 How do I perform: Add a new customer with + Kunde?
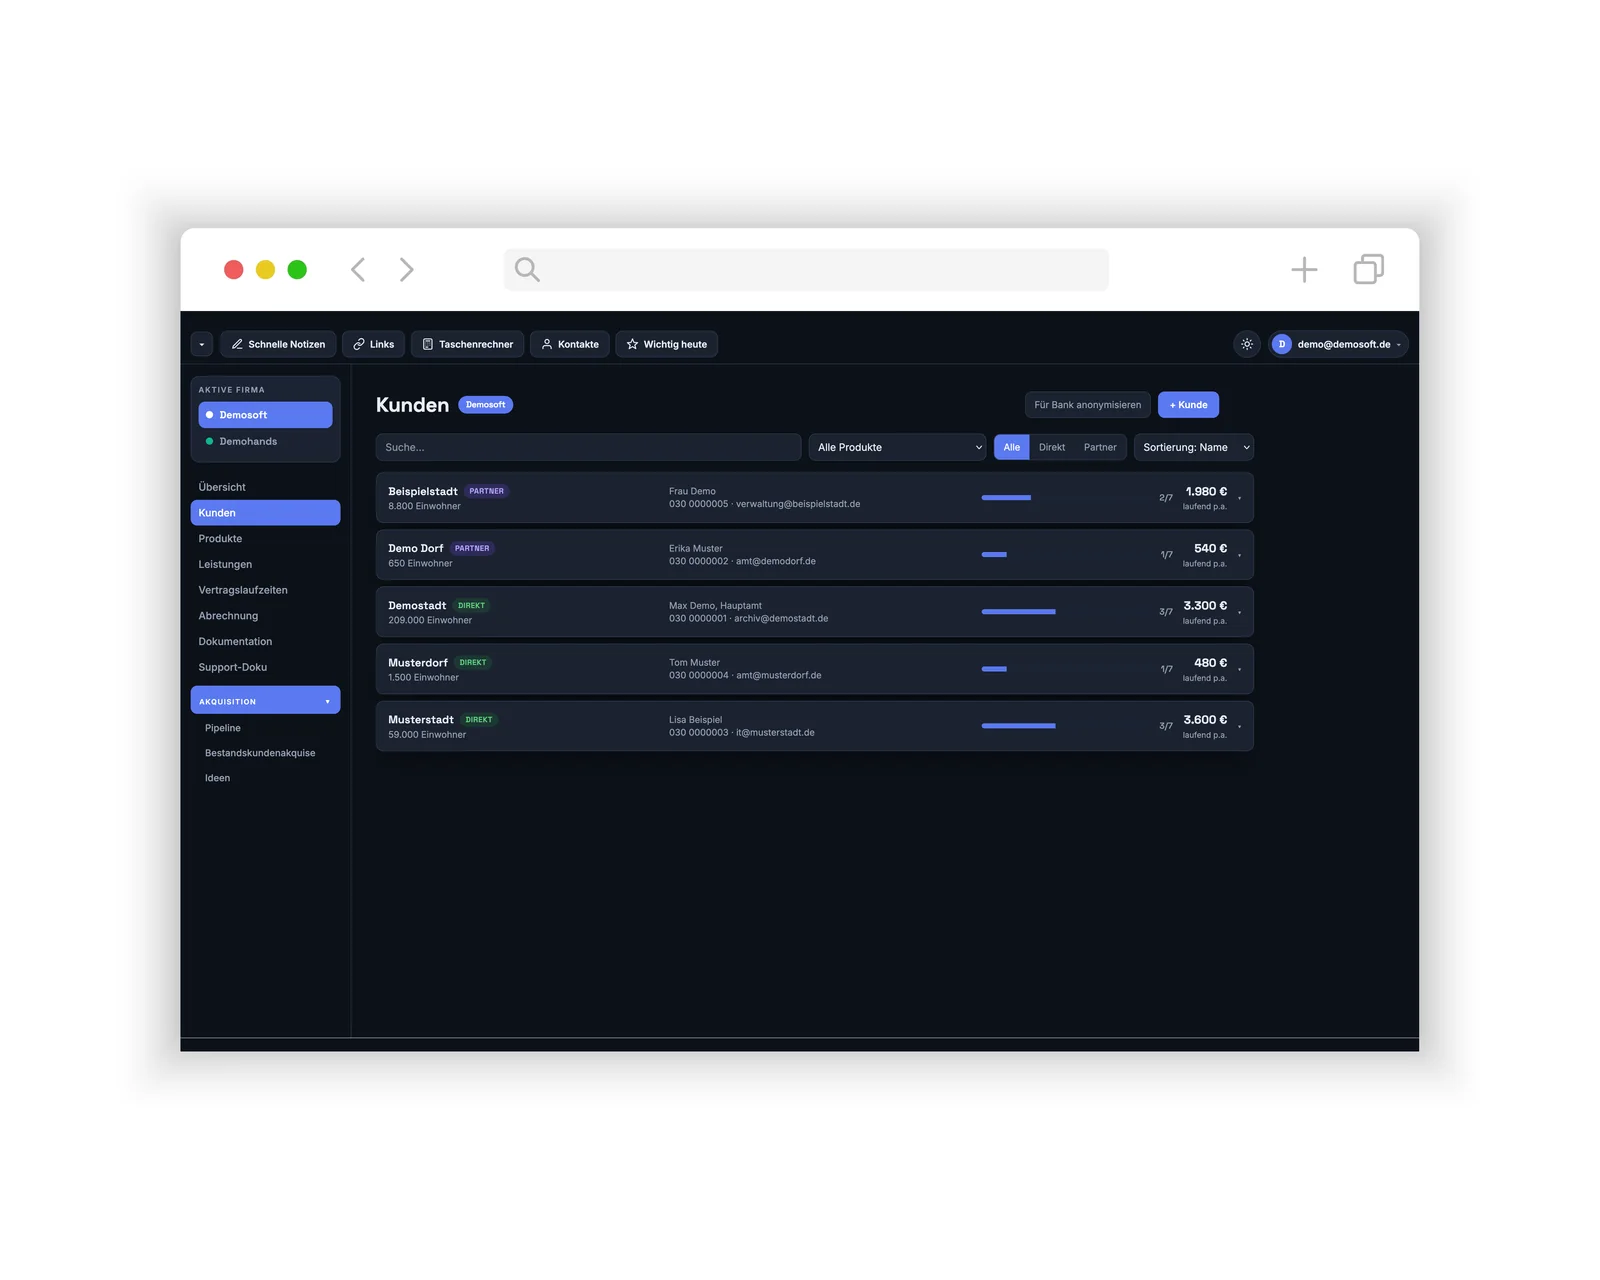coord(1188,405)
